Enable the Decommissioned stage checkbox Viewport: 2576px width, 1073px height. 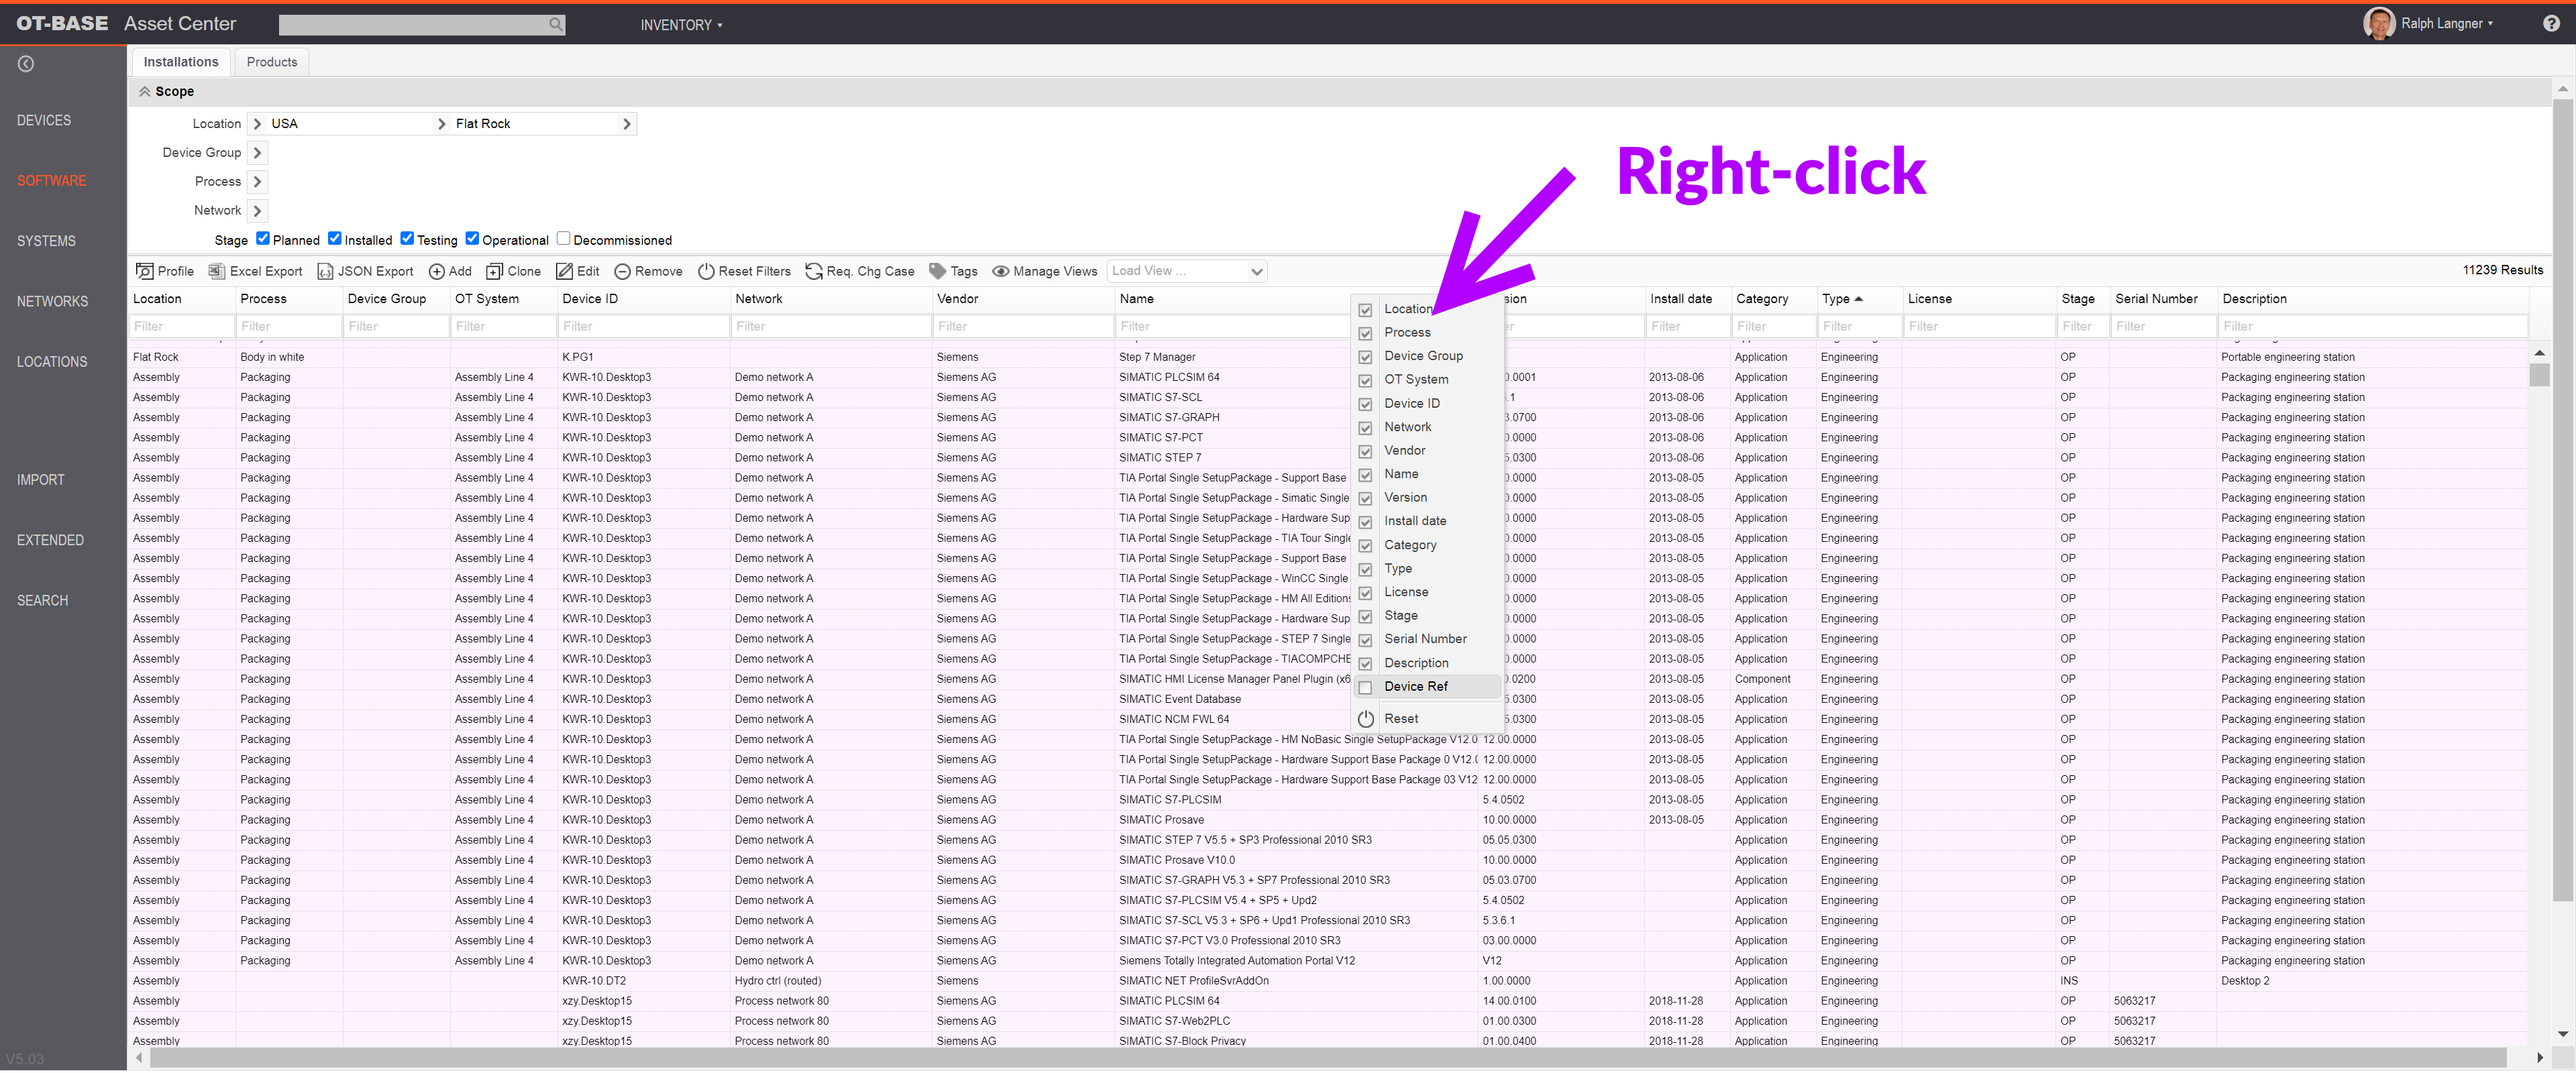pos(563,238)
